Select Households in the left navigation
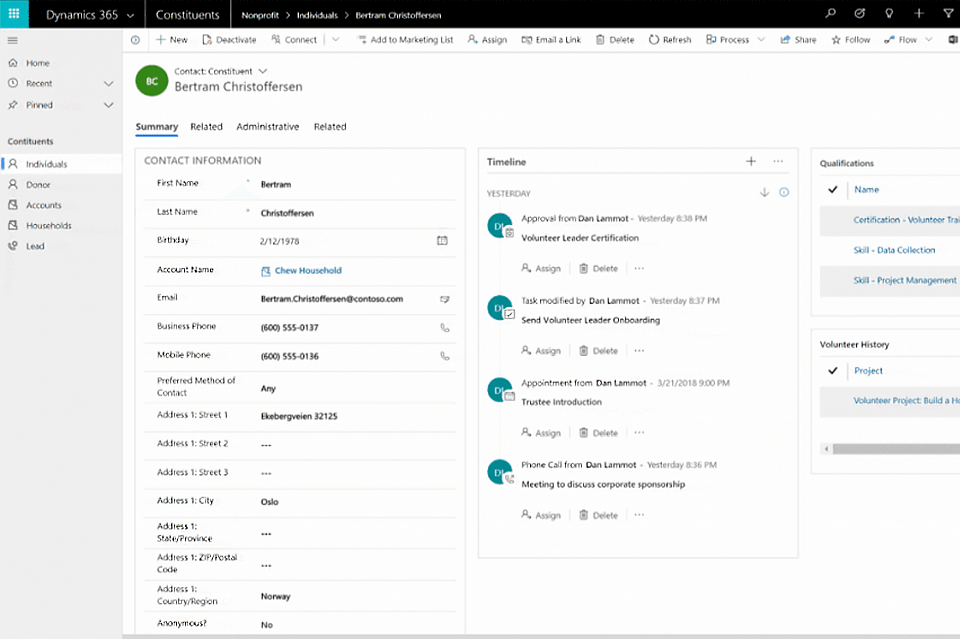The image size is (960, 639). point(48,226)
